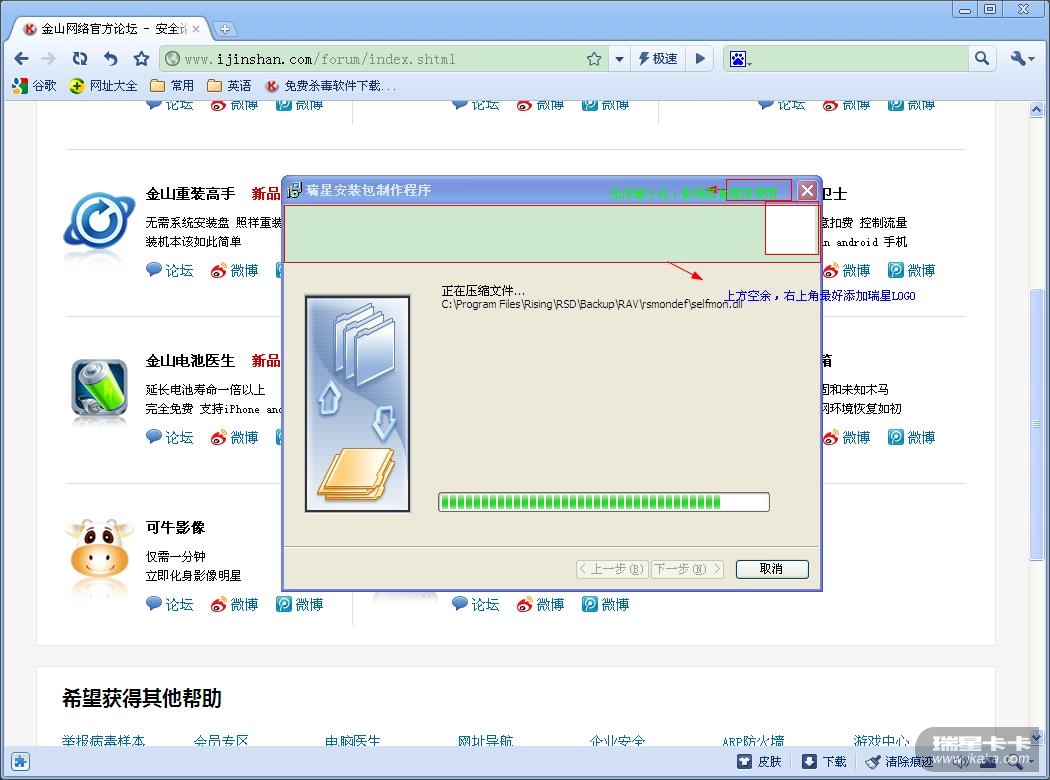The height and width of the screenshot is (780, 1050).
Task: Click the puzzle-piece plugin icon in status bar
Action: [20, 761]
